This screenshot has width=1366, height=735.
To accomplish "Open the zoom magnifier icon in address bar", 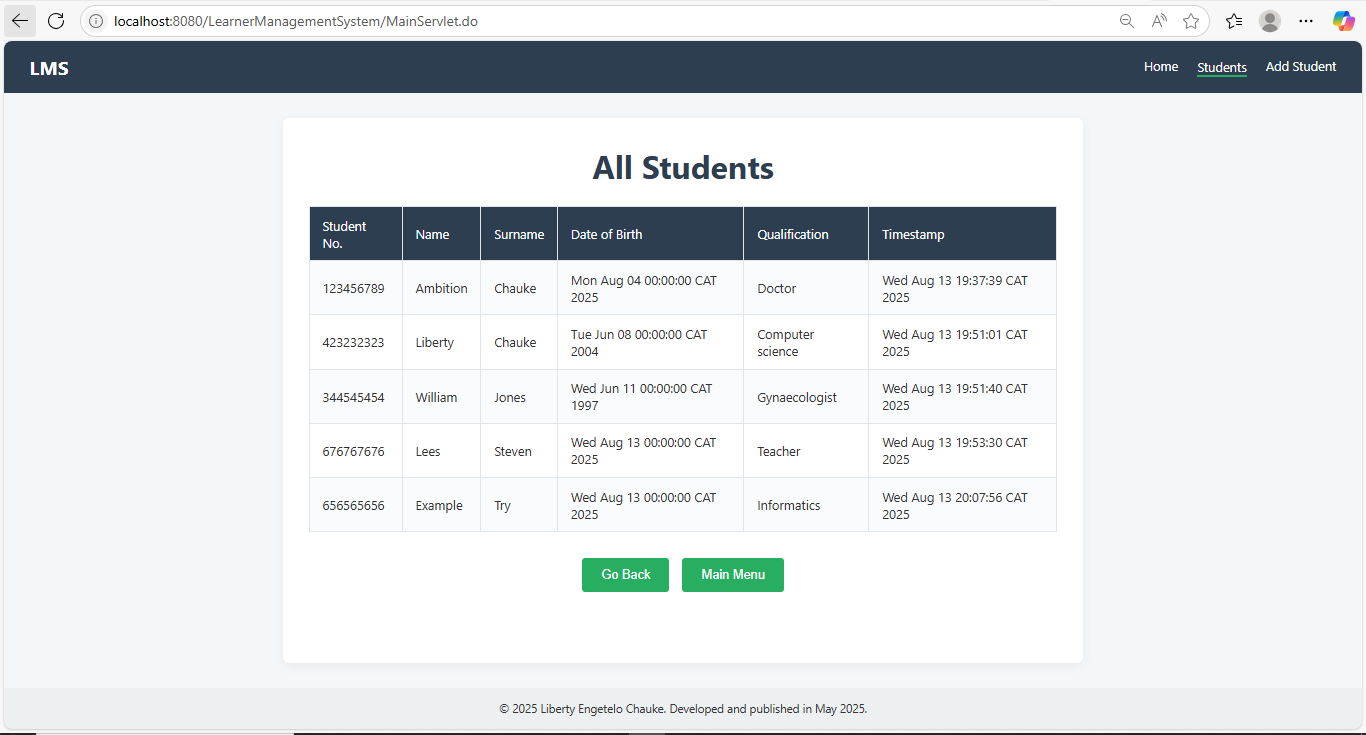I will (x=1127, y=21).
